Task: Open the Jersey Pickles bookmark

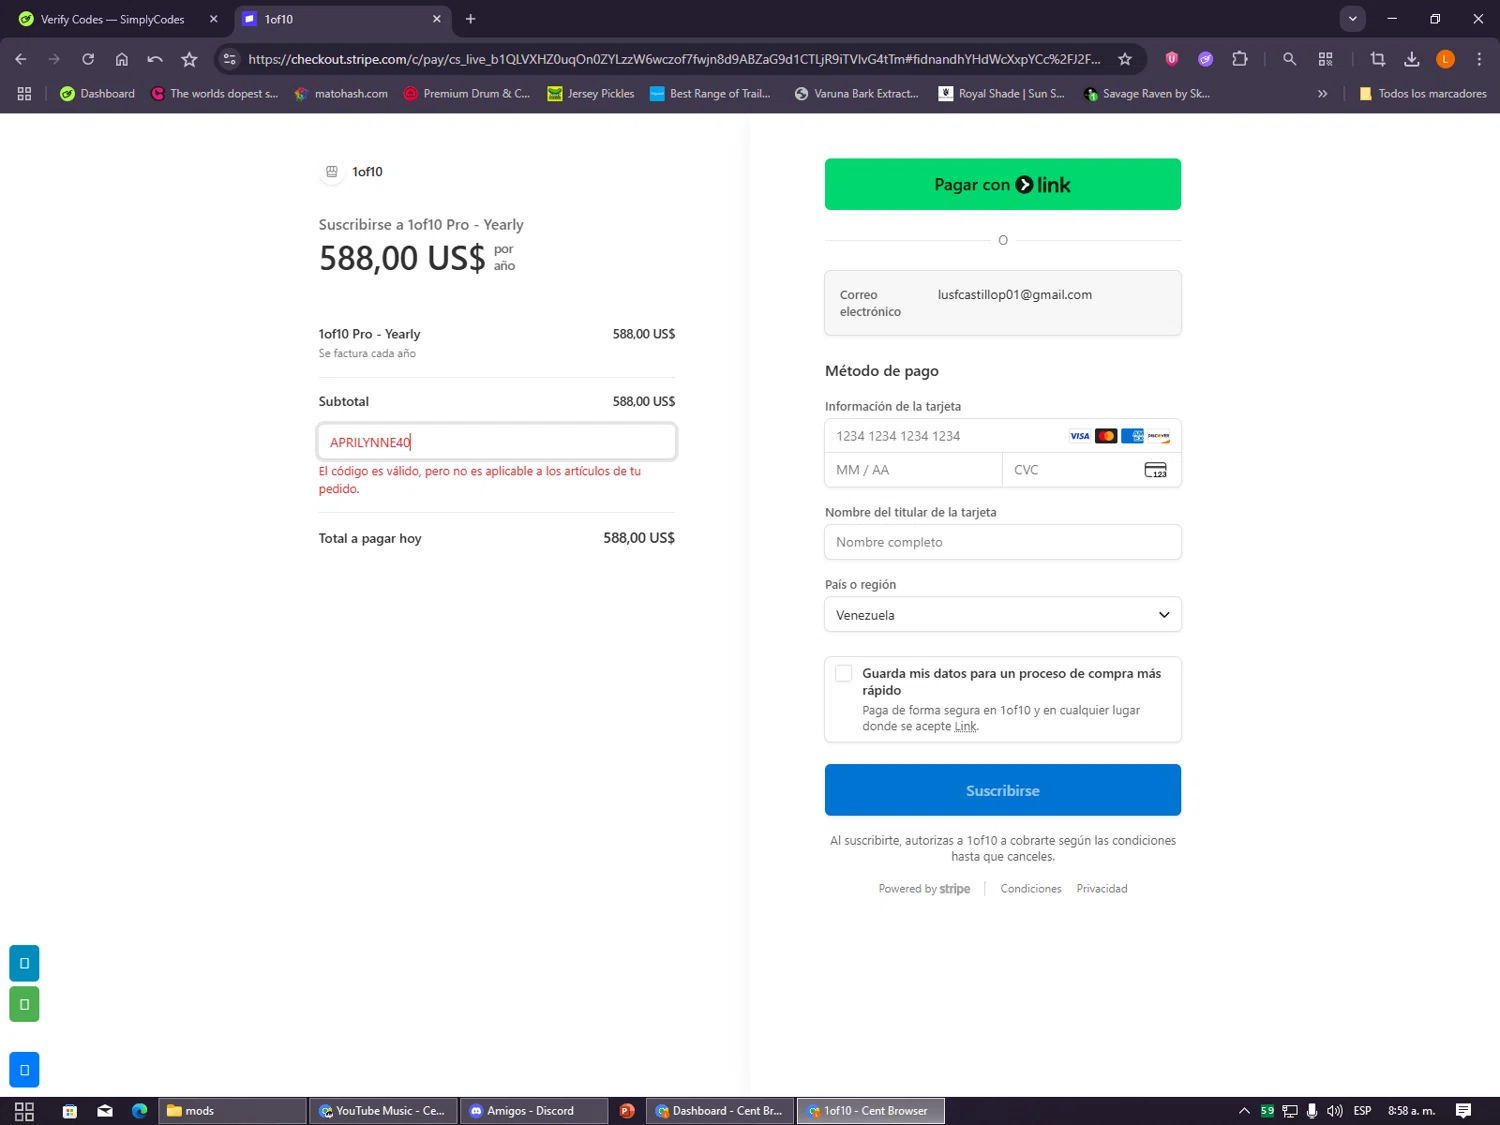Action: pyautogui.click(x=591, y=94)
